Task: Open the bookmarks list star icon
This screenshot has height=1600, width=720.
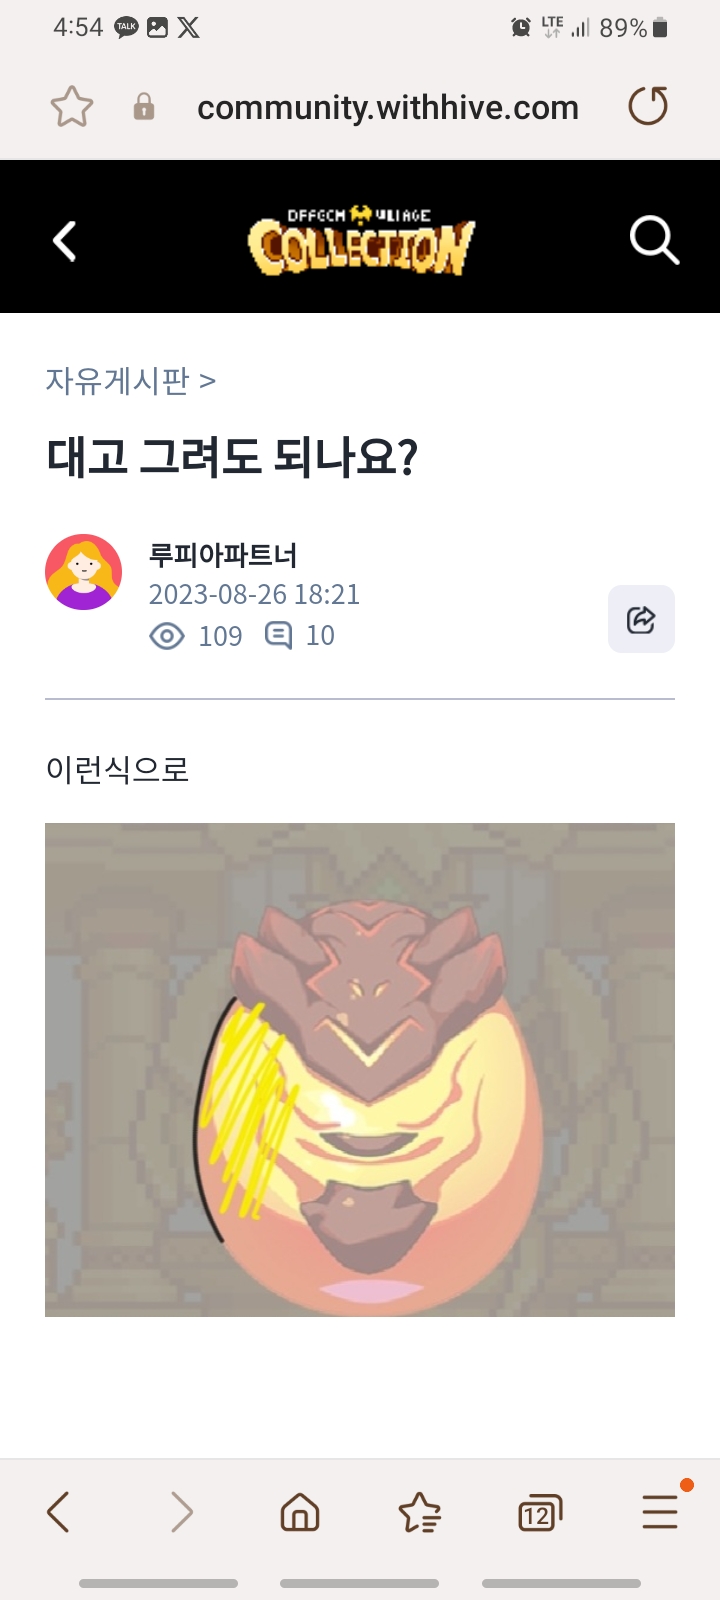Action: [x=420, y=1512]
